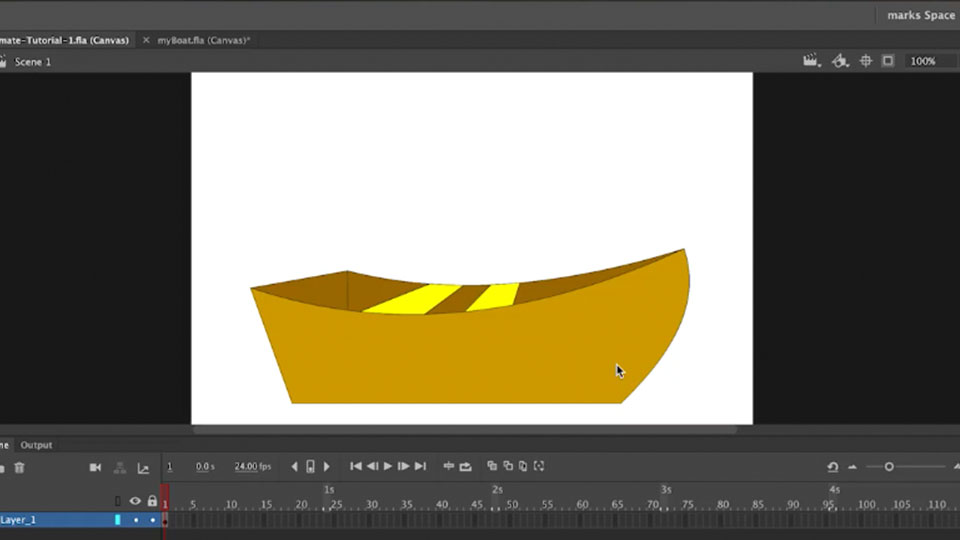The width and height of the screenshot is (960, 540).
Task: Add a camera using the camera icon
Action: [96, 467]
